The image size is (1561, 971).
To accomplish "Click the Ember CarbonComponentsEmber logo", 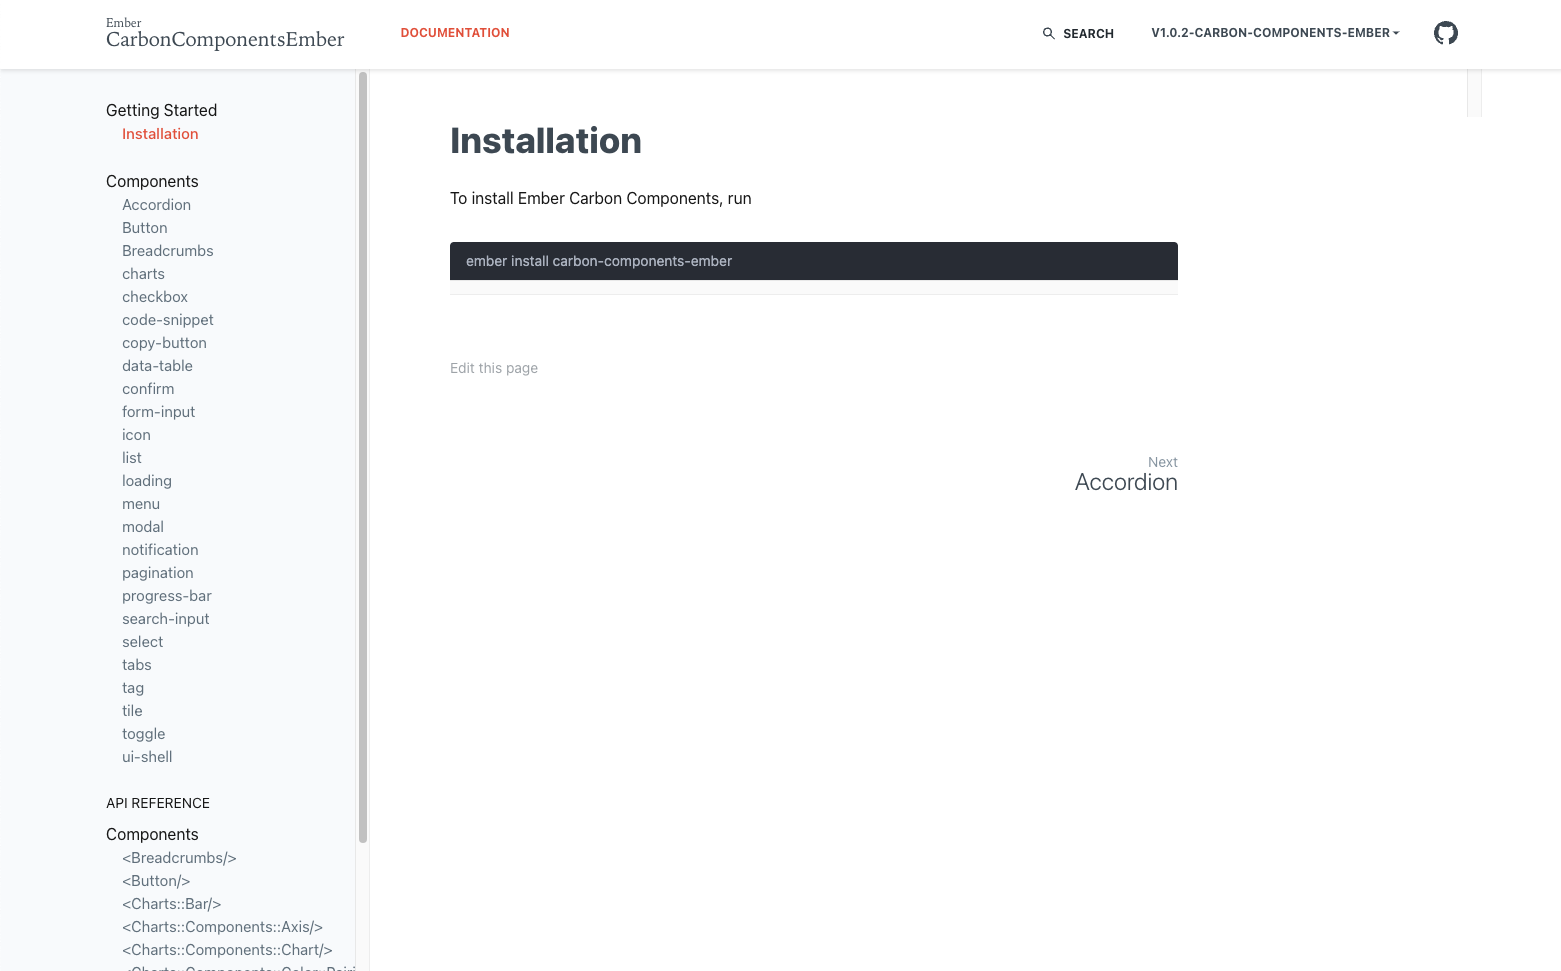I will pos(224,32).
